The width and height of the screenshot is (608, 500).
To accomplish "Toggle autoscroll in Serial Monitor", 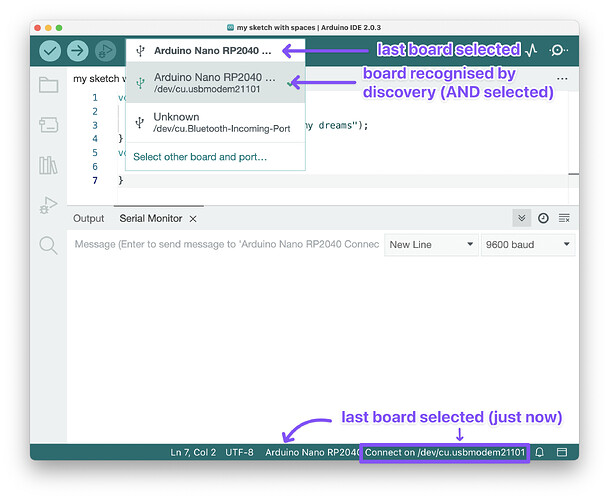I will [x=522, y=218].
